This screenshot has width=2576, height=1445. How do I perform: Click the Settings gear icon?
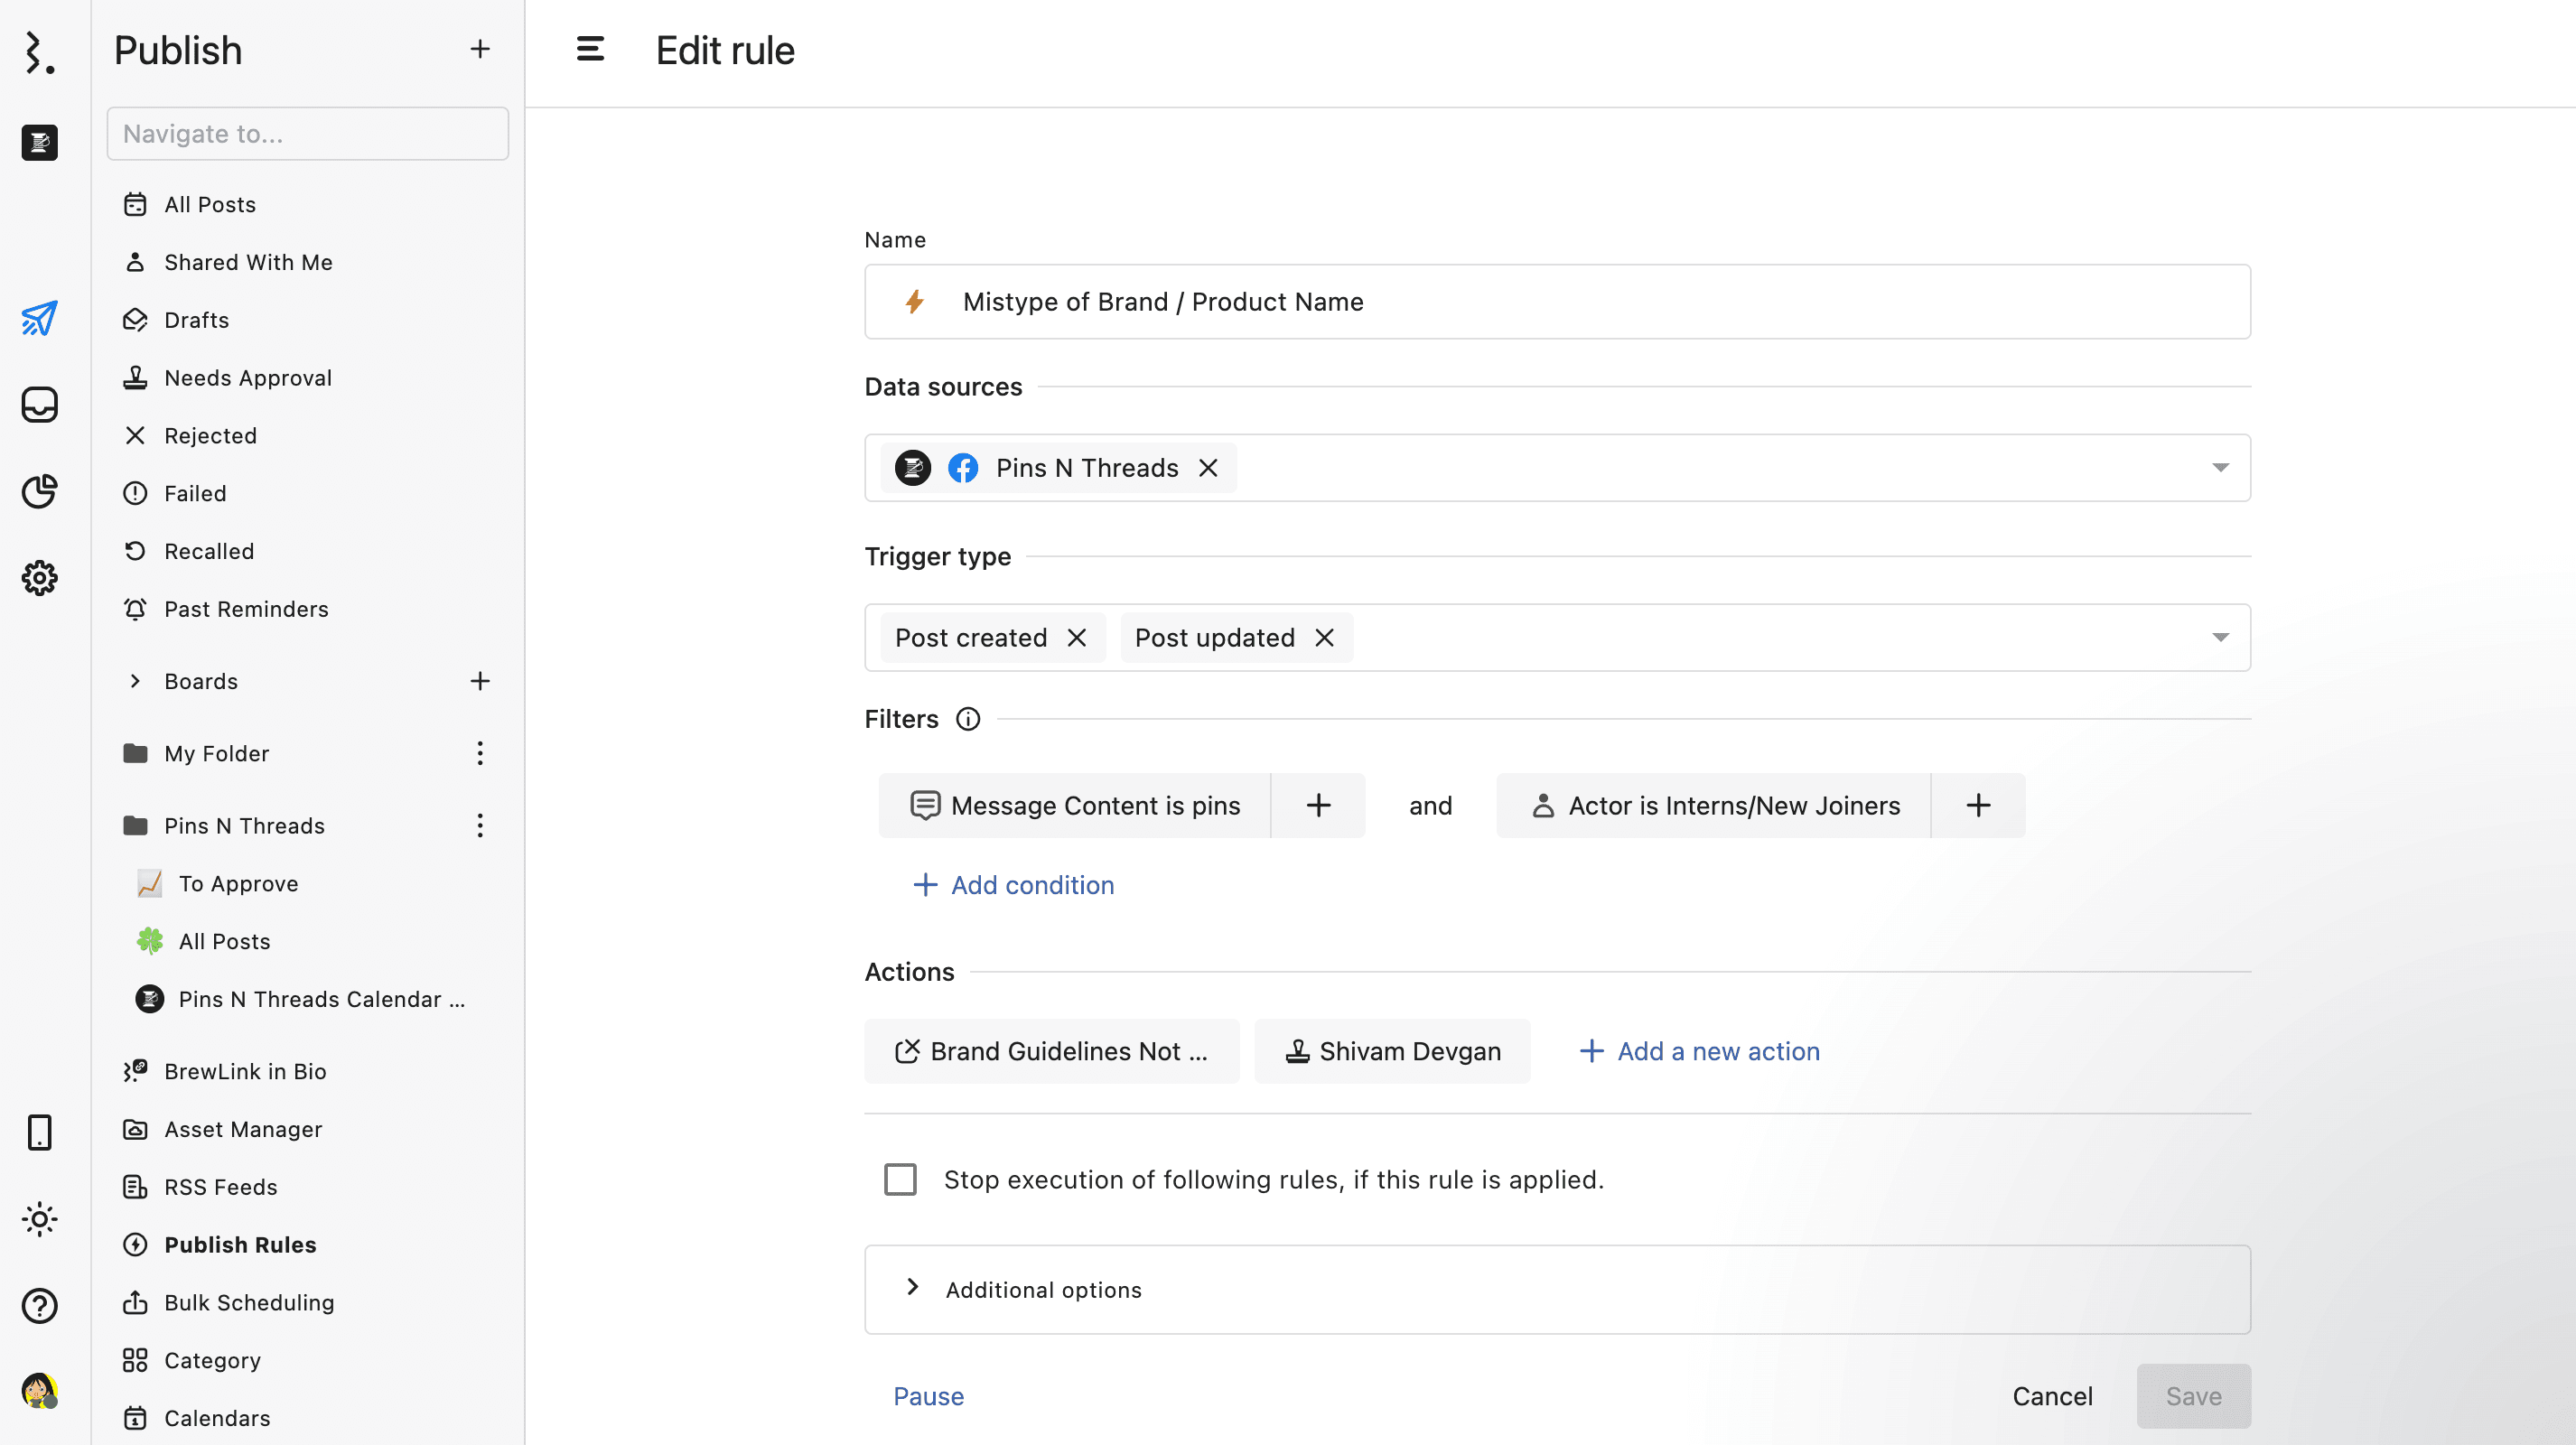coord(39,578)
